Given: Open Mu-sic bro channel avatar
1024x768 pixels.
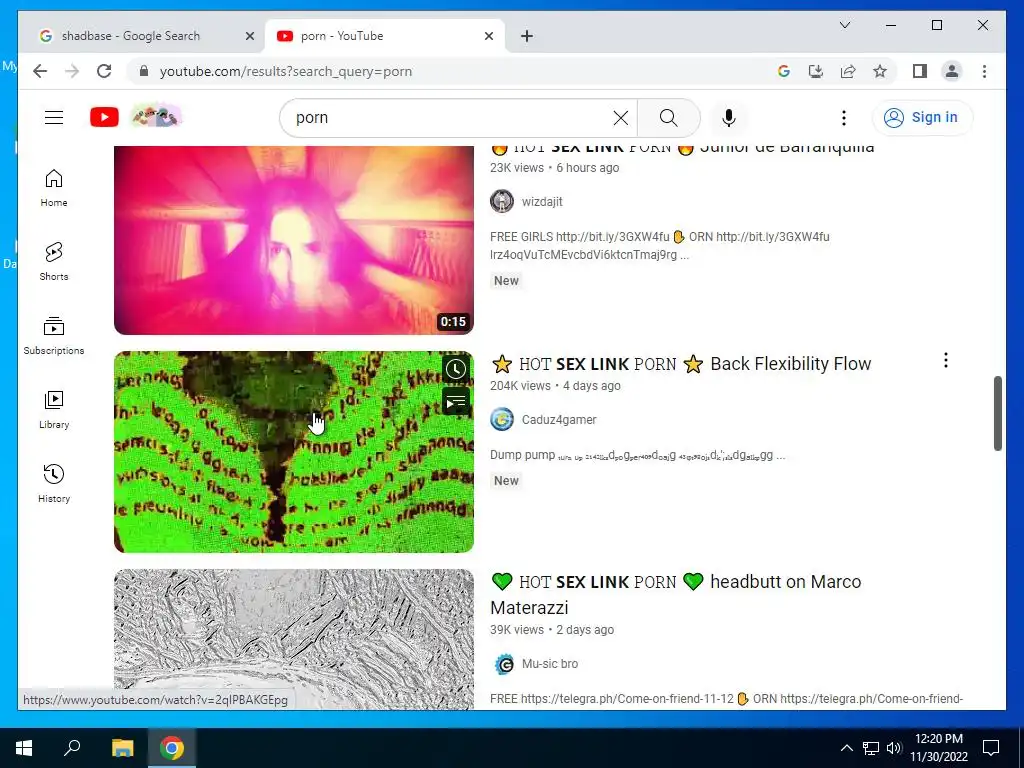Looking at the screenshot, I should pyautogui.click(x=502, y=664).
